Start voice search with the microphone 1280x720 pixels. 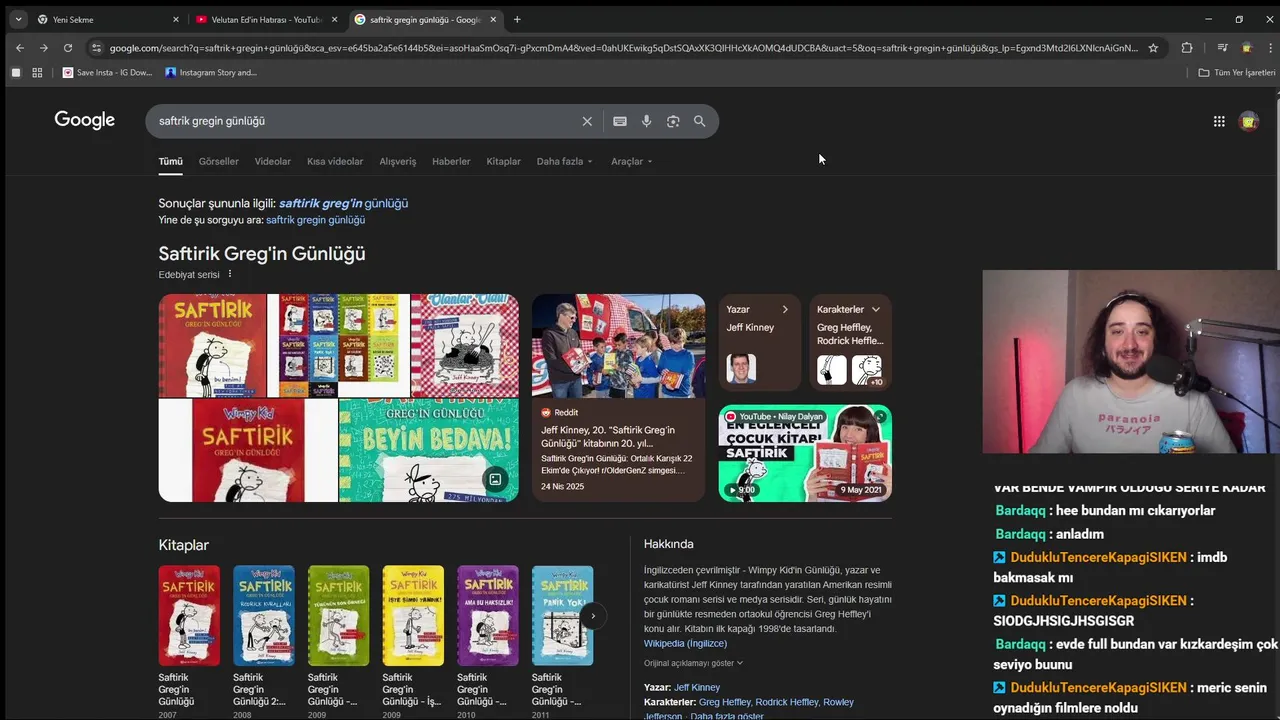point(646,121)
